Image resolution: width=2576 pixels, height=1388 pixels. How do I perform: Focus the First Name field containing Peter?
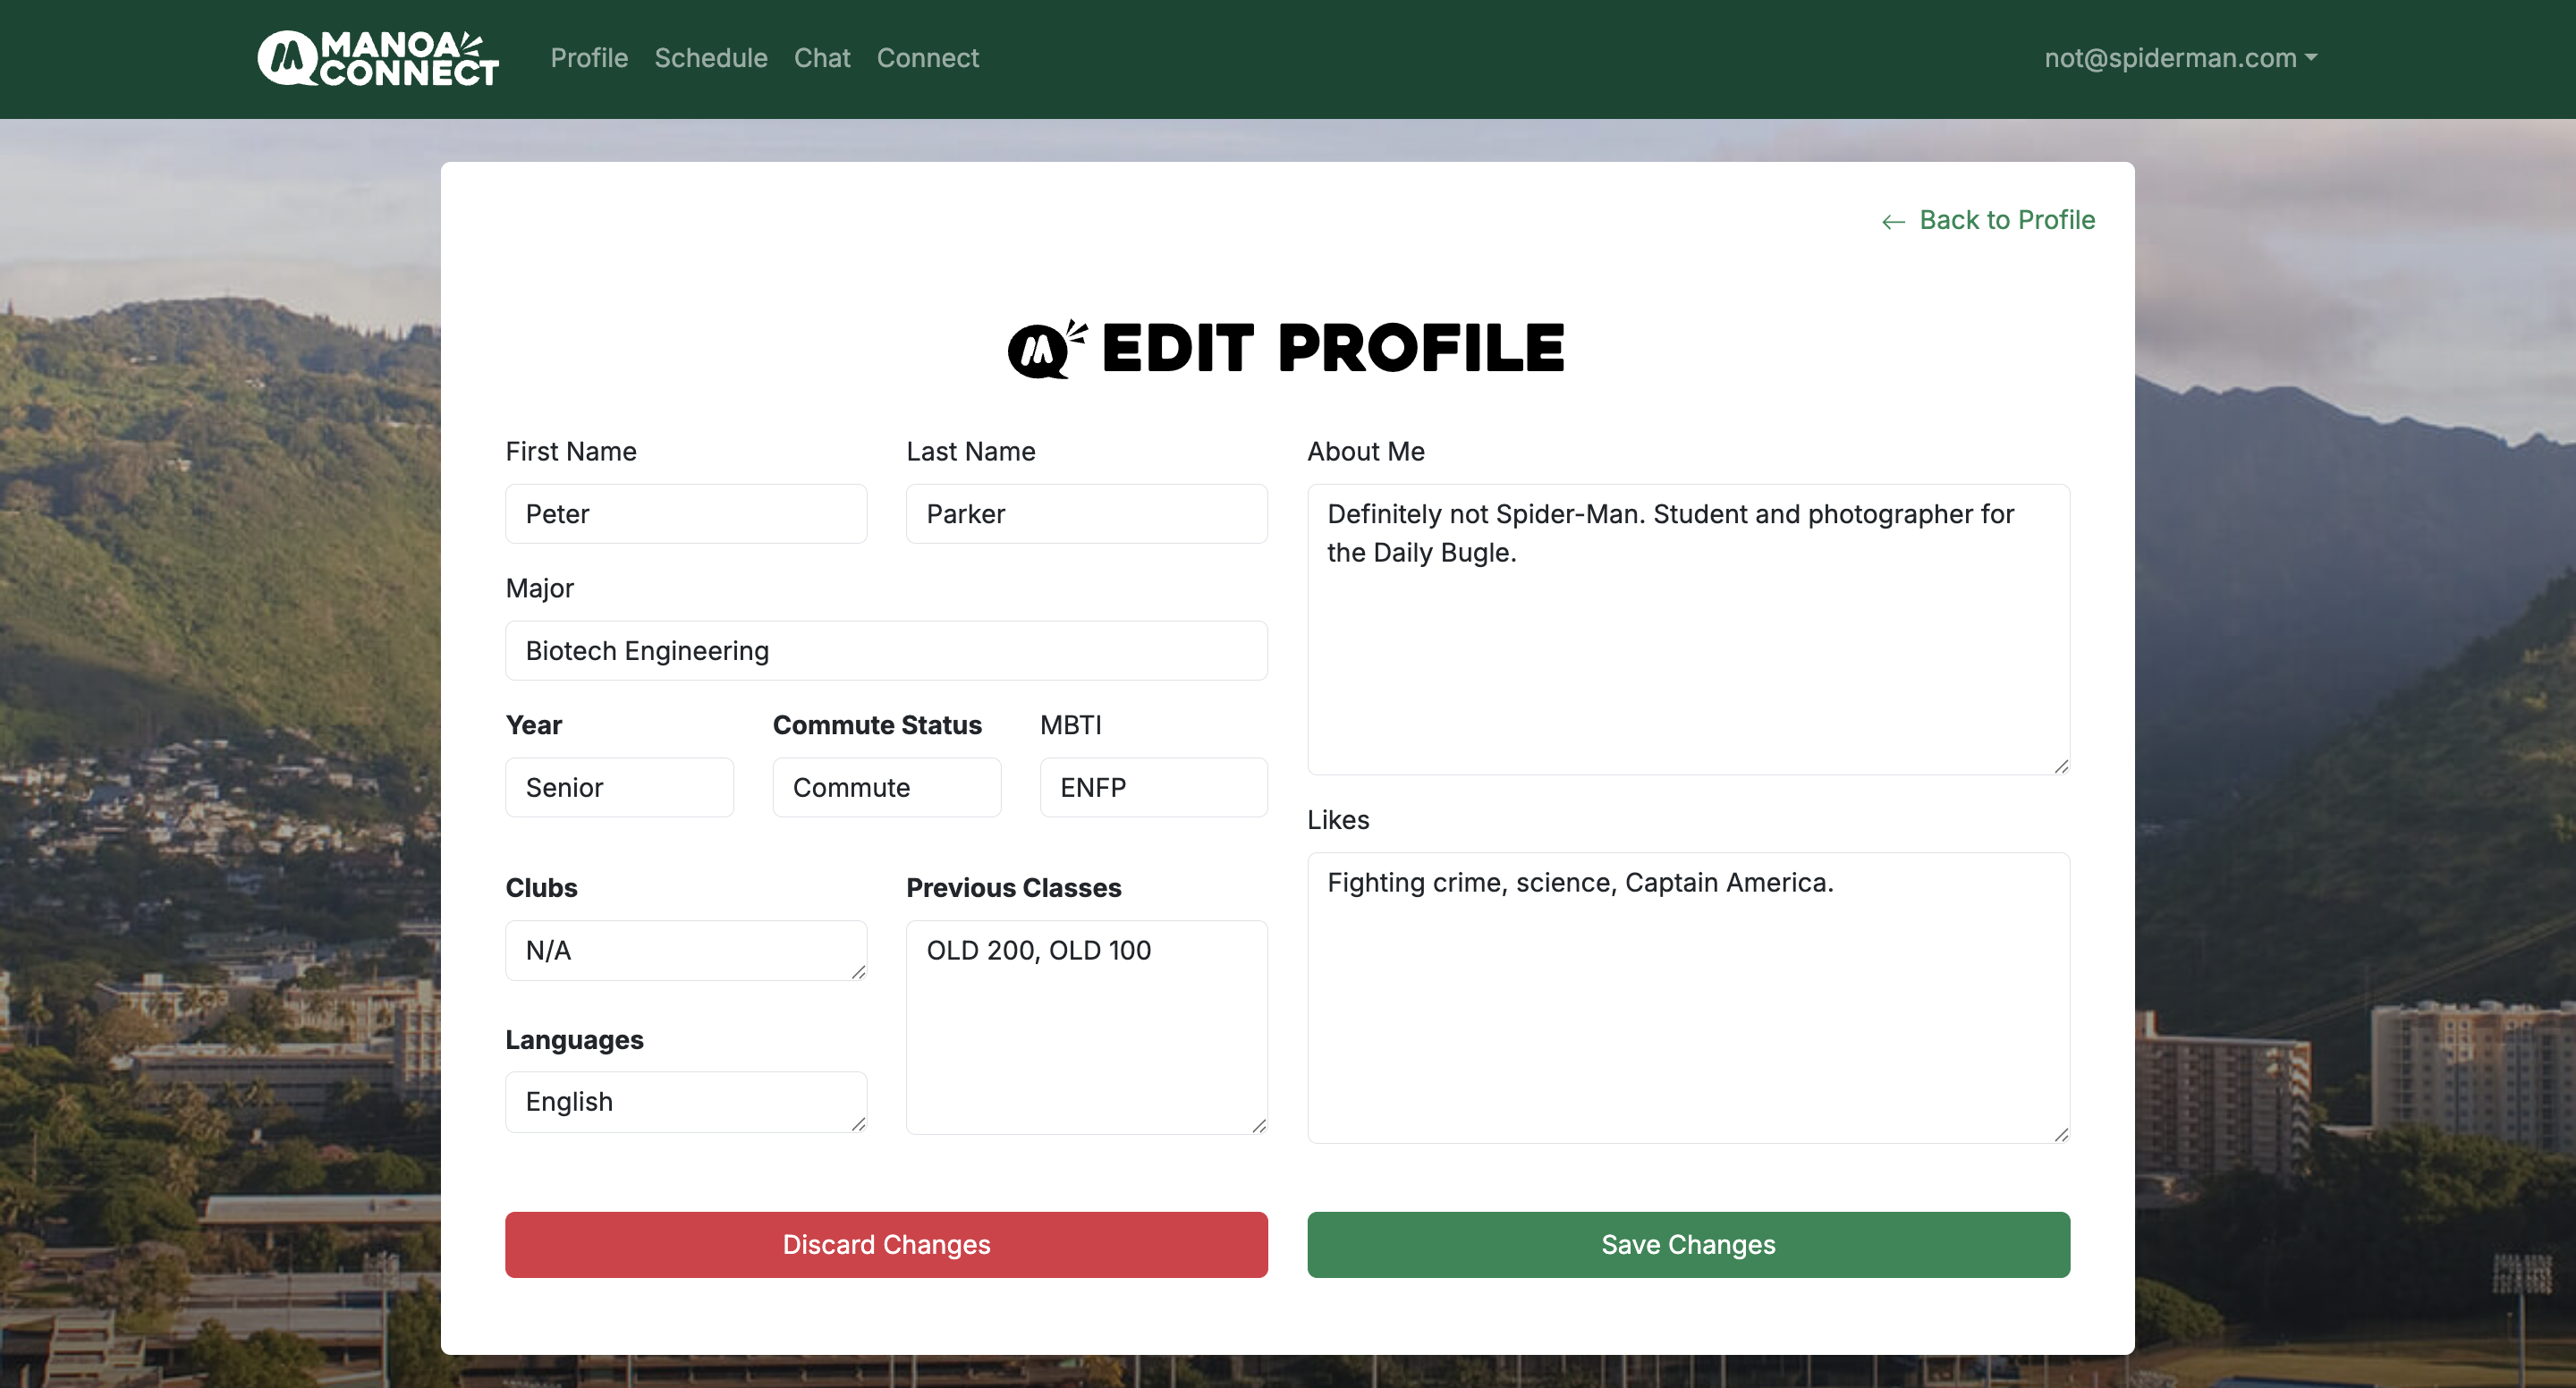tap(686, 514)
